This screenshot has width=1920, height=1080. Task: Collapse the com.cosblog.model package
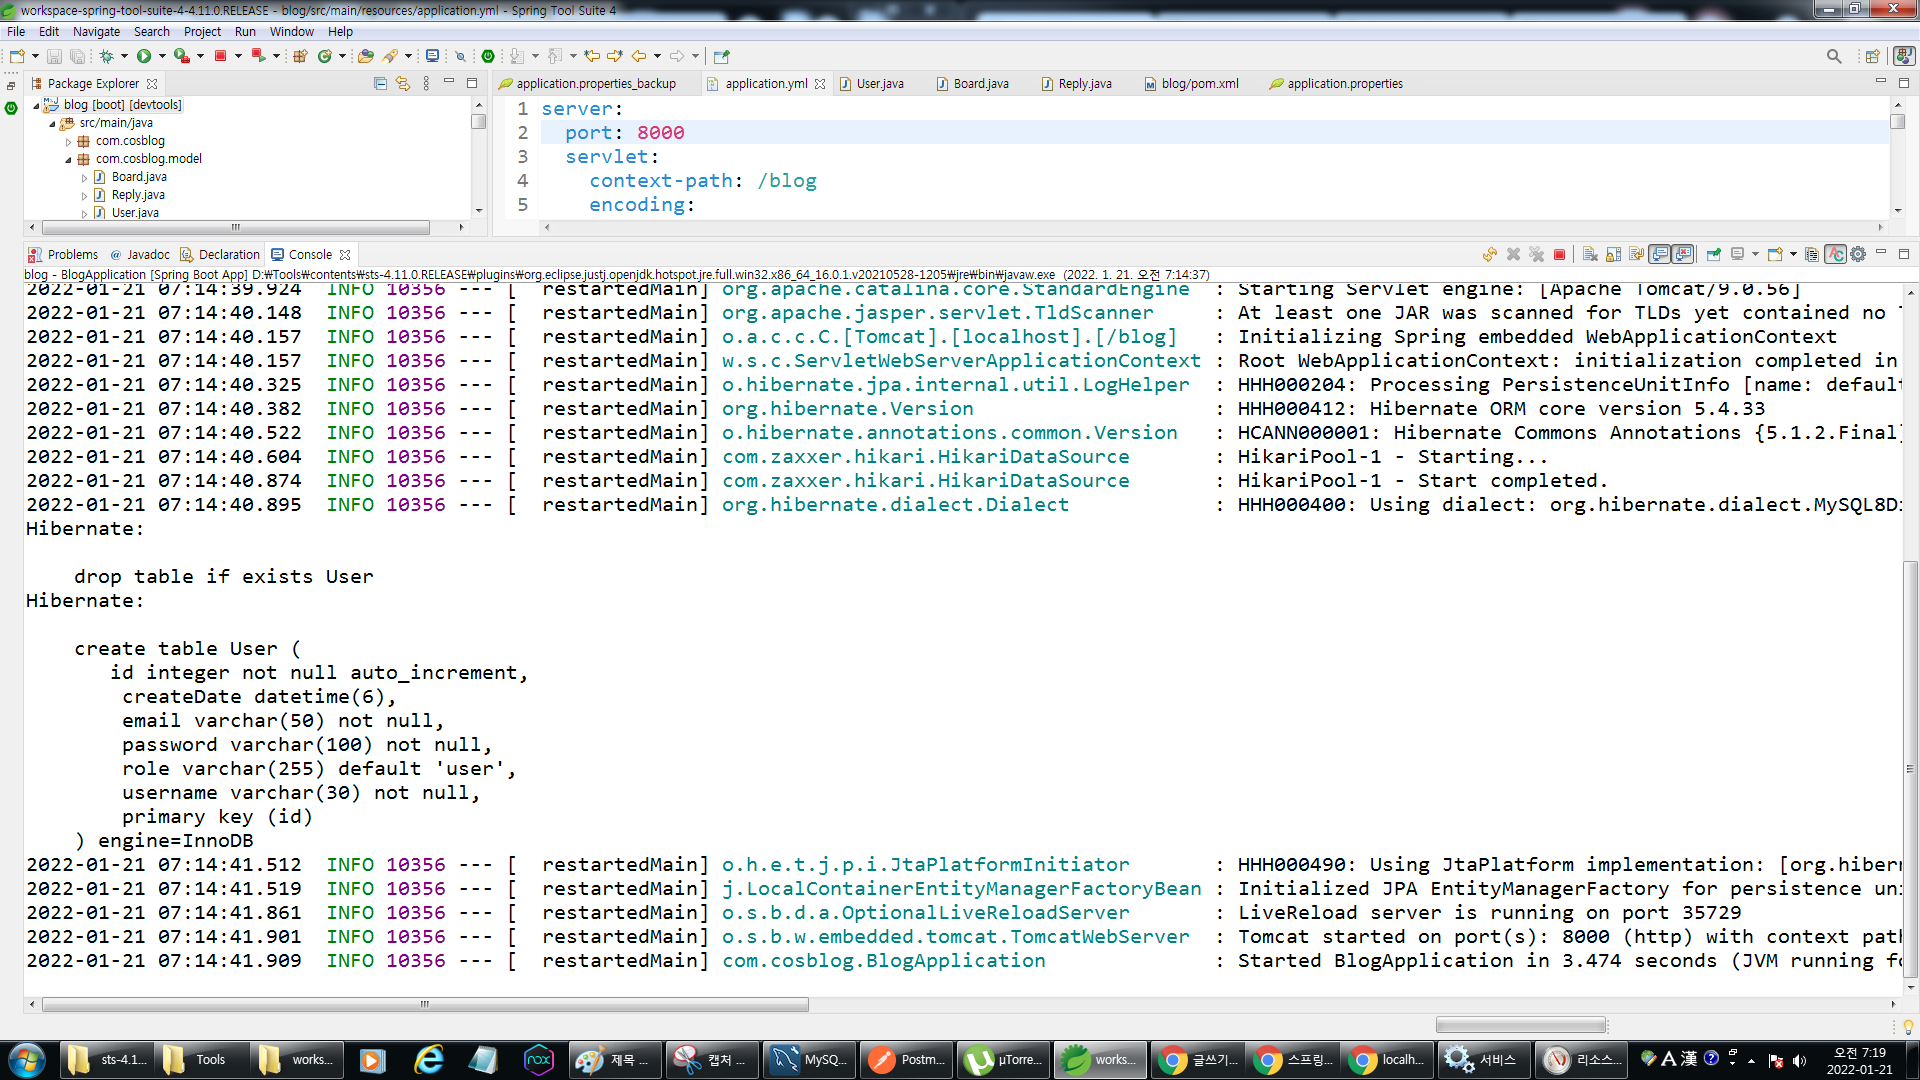69,159
